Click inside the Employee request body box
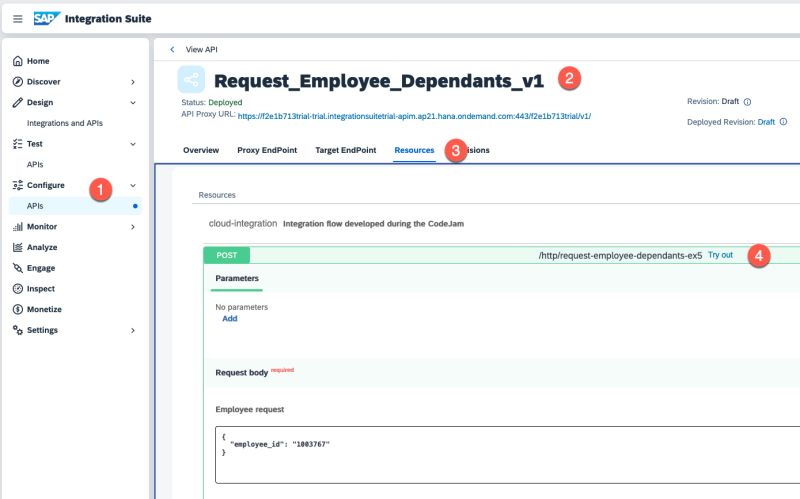The height and width of the screenshot is (499, 800). coord(508,455)
